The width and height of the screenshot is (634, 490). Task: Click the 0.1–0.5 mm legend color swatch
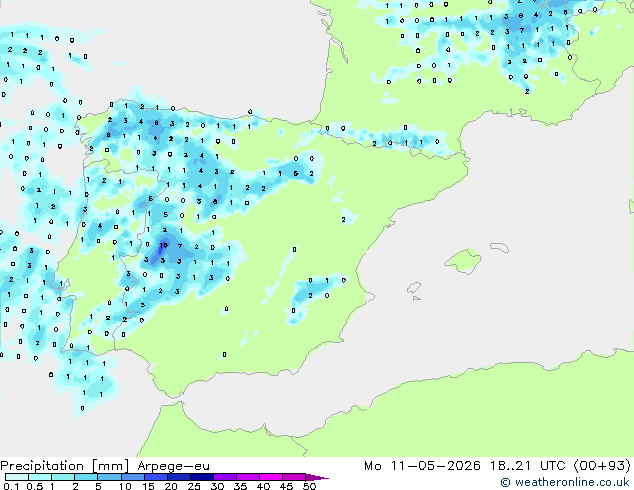(17, 477)
